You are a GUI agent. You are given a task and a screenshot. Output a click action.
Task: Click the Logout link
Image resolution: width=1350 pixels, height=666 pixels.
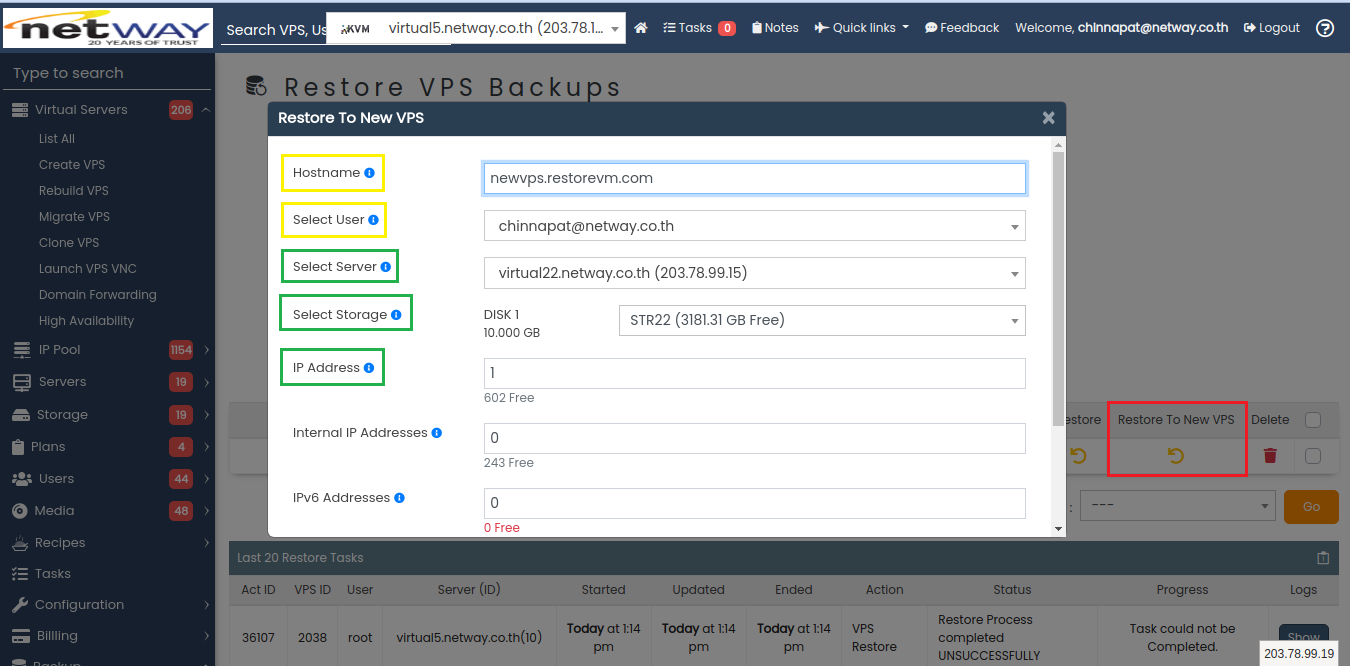tap(1272, 28)
